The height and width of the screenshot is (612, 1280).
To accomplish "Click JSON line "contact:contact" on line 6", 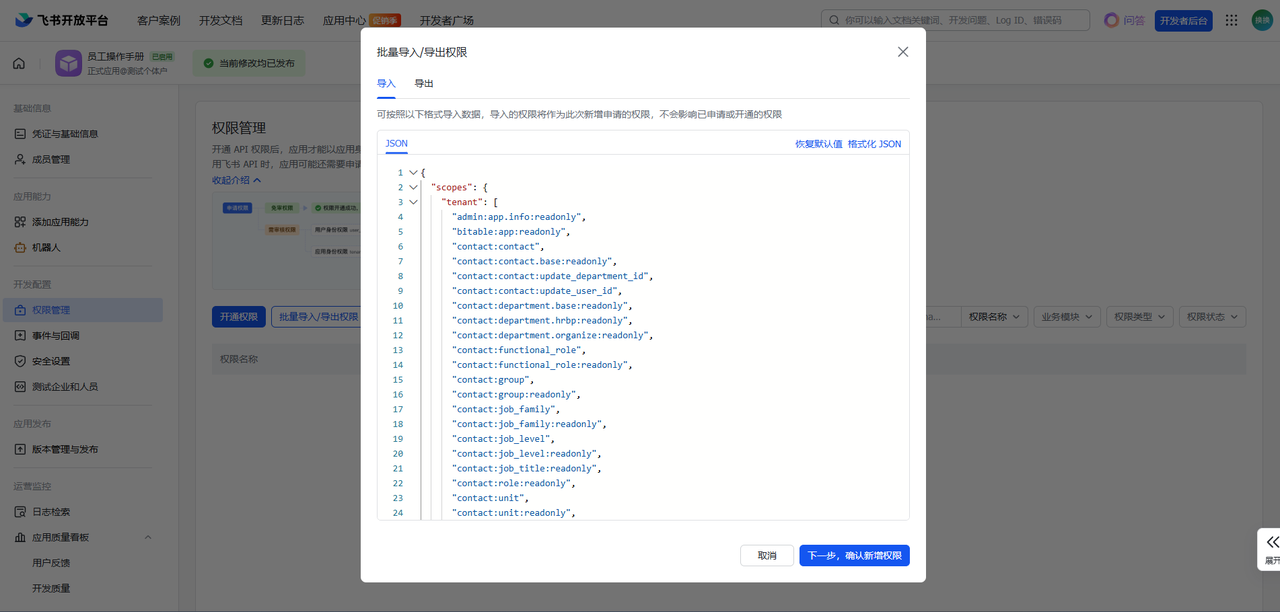I will (497, 247).
